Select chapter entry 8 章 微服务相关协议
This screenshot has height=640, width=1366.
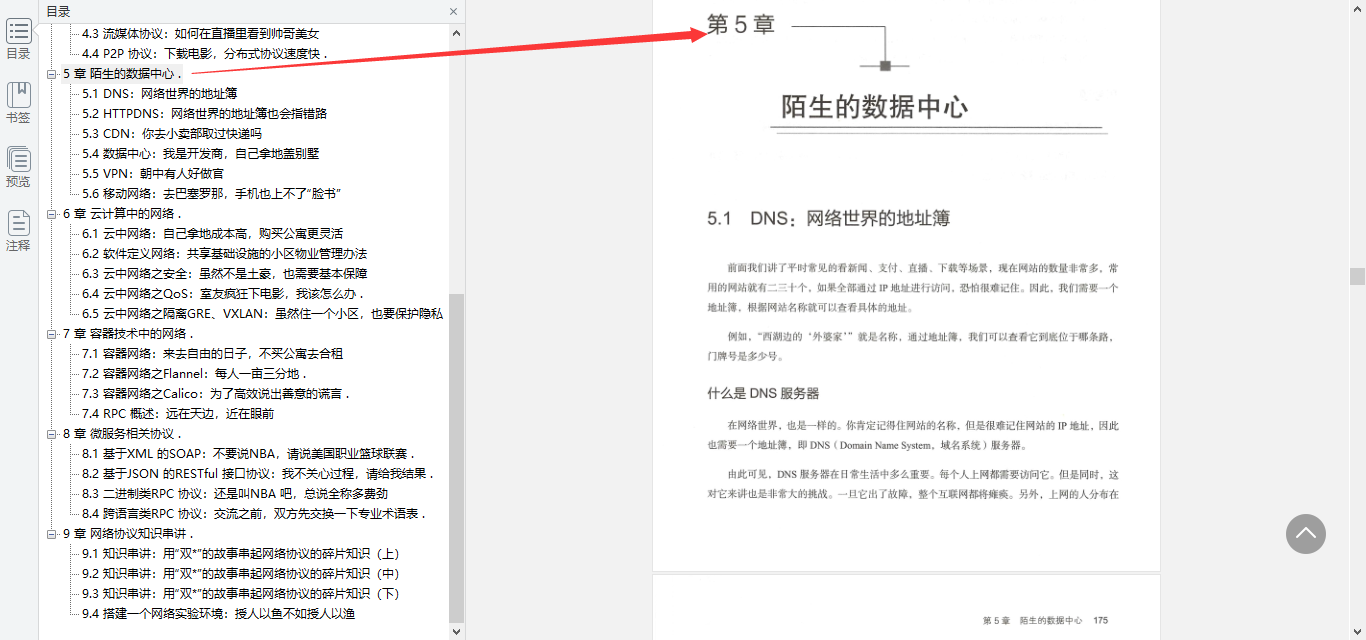pos(123,434)
